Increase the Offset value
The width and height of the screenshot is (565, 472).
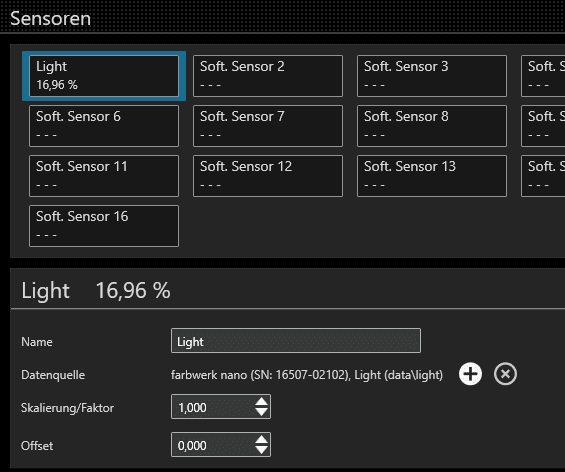(261, 439)
